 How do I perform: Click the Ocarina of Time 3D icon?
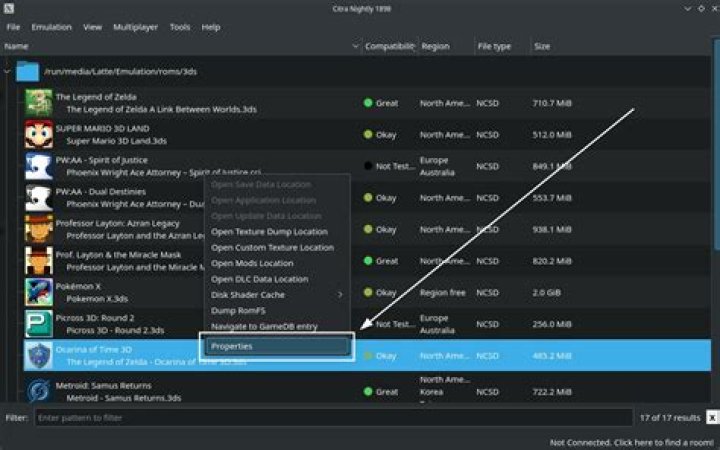click(x=38, y=356)
